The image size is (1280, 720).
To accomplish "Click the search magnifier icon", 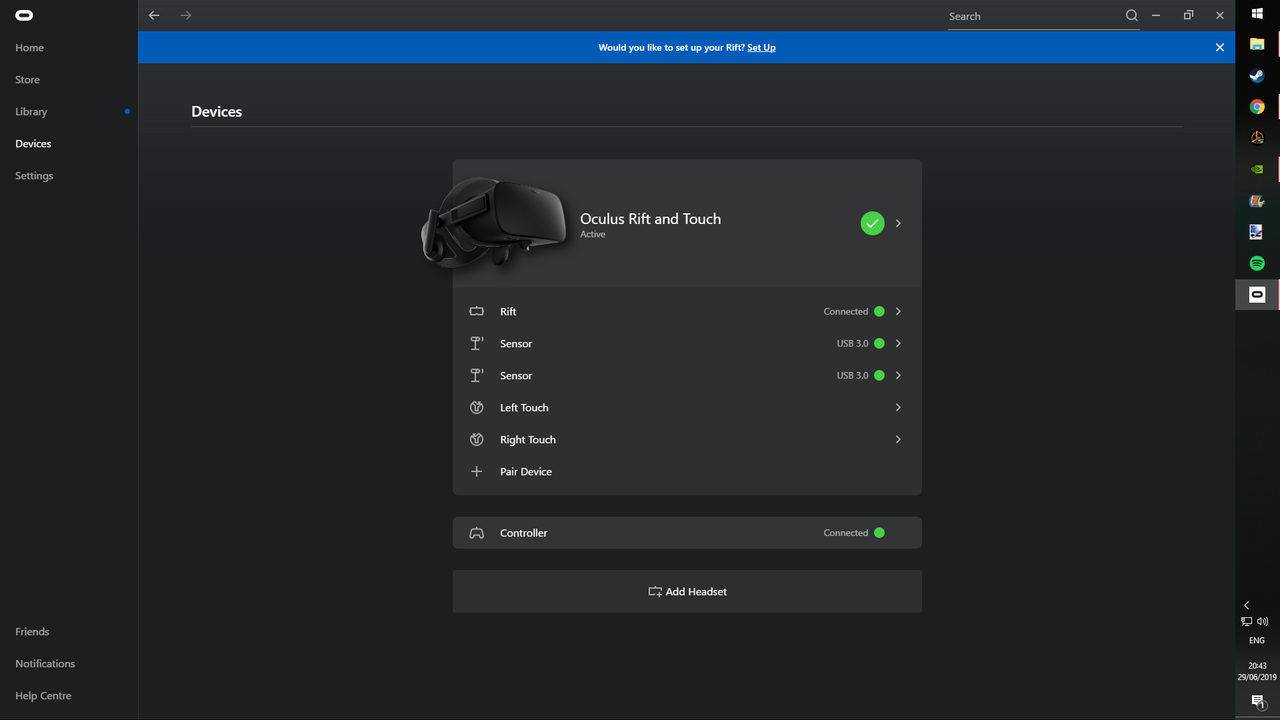I will click(1131, 15).
